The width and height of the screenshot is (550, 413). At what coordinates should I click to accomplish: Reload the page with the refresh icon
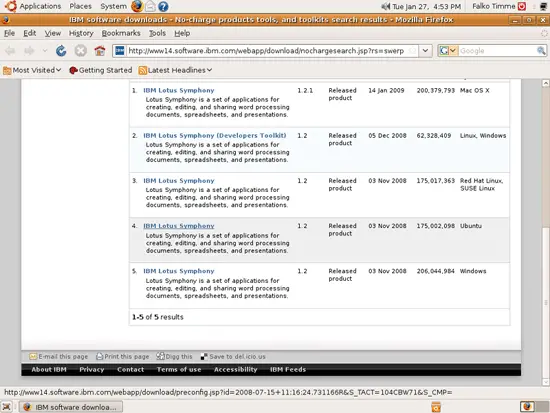point(61,51)
